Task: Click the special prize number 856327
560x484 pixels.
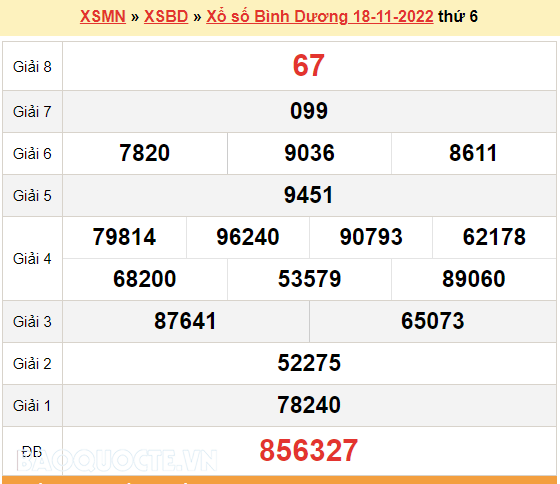Action: [x=309, y=450]
